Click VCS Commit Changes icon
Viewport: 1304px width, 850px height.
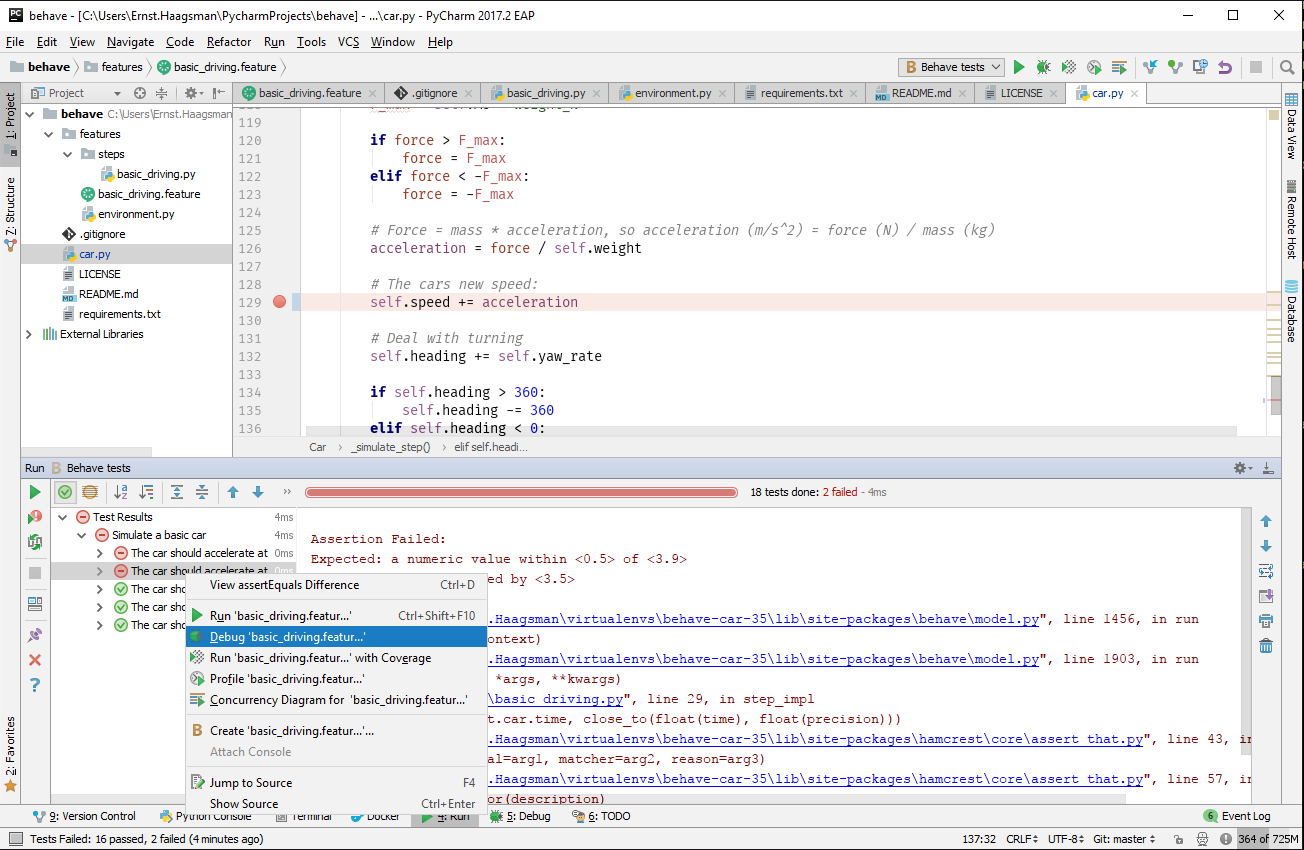point(1175,67)
